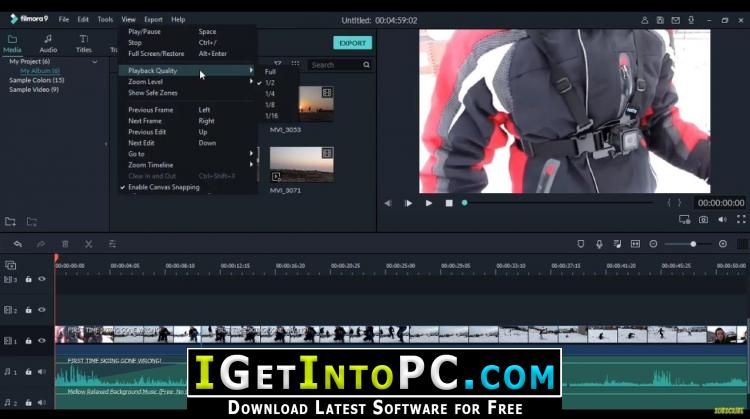Click the teal EXPORT button
Image resolution: width=750 pixels, height=419 pixels.
tap(353, 43)
